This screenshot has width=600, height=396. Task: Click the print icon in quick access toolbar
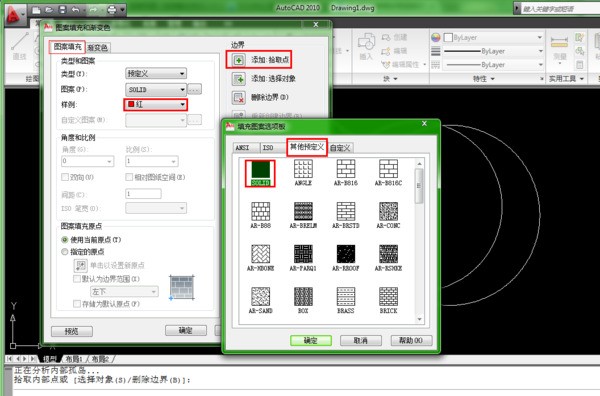pyautogui.click(x=112, y=10)
